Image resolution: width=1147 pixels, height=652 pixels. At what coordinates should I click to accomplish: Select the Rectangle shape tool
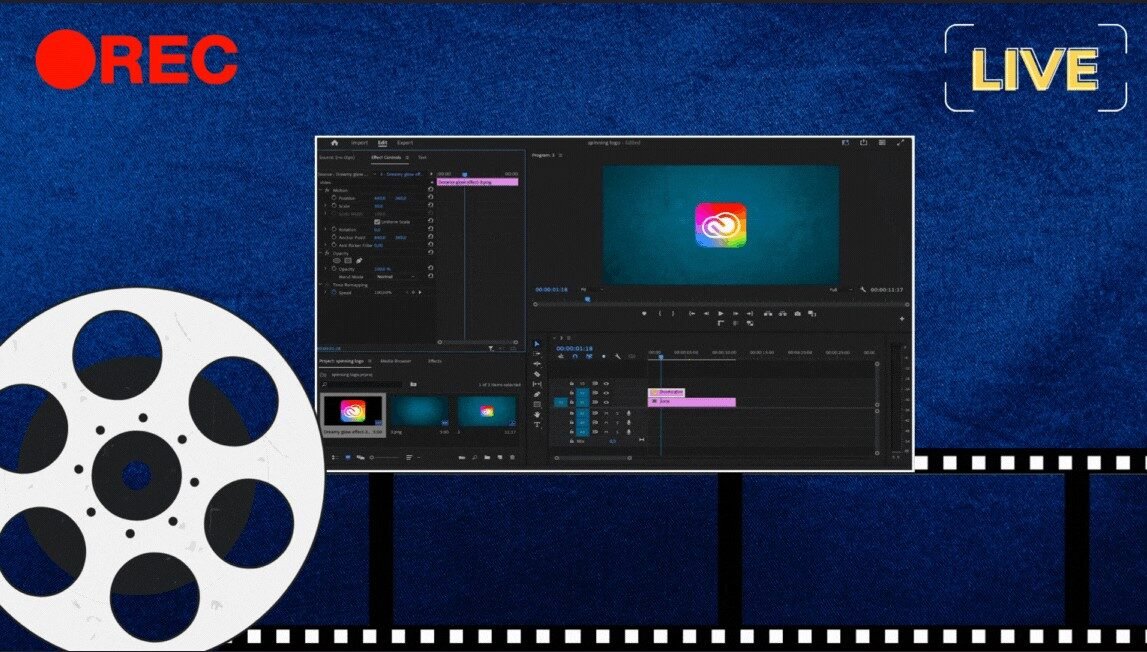[537, 405]
